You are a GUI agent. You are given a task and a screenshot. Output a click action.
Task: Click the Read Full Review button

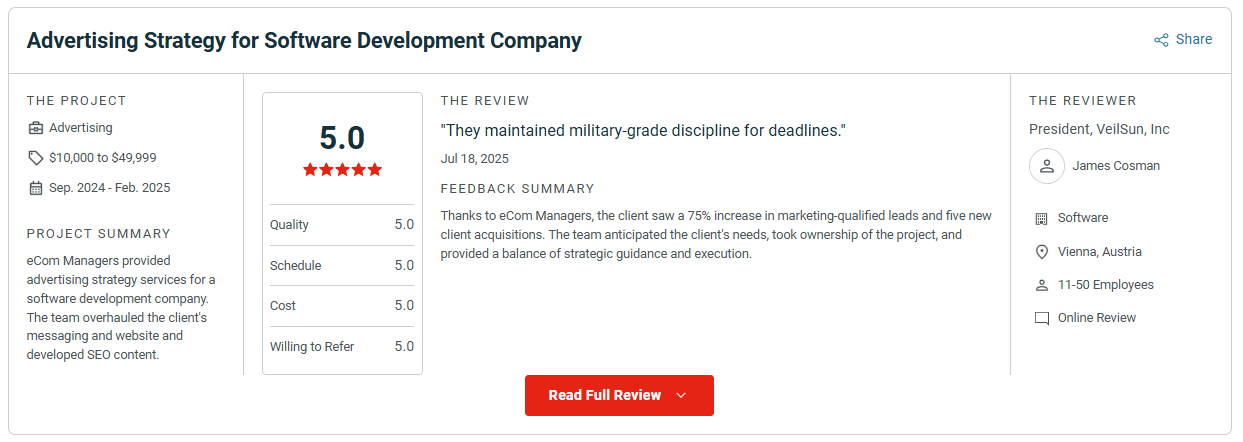619,395
